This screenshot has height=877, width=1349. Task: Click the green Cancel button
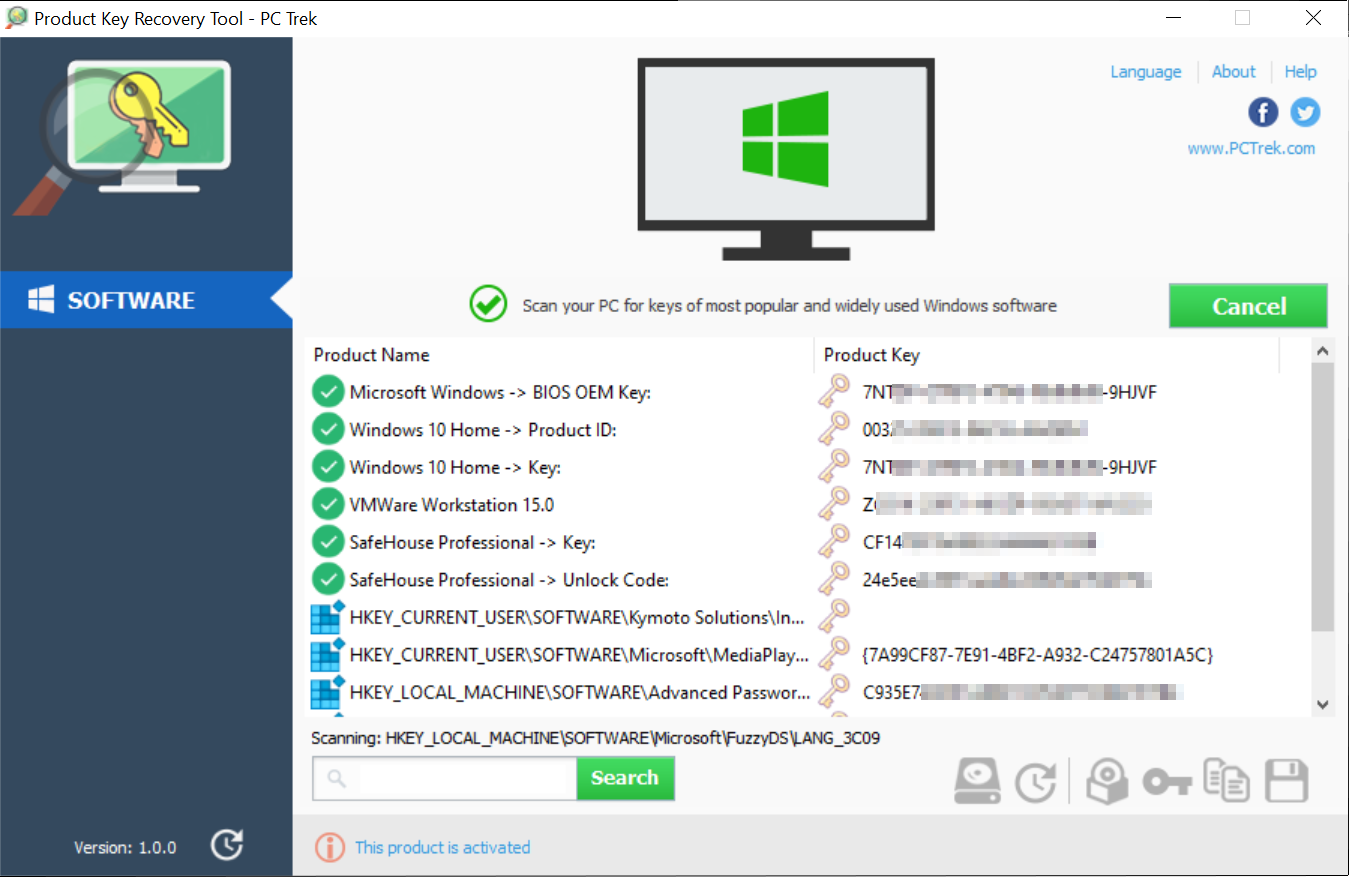1248,306
